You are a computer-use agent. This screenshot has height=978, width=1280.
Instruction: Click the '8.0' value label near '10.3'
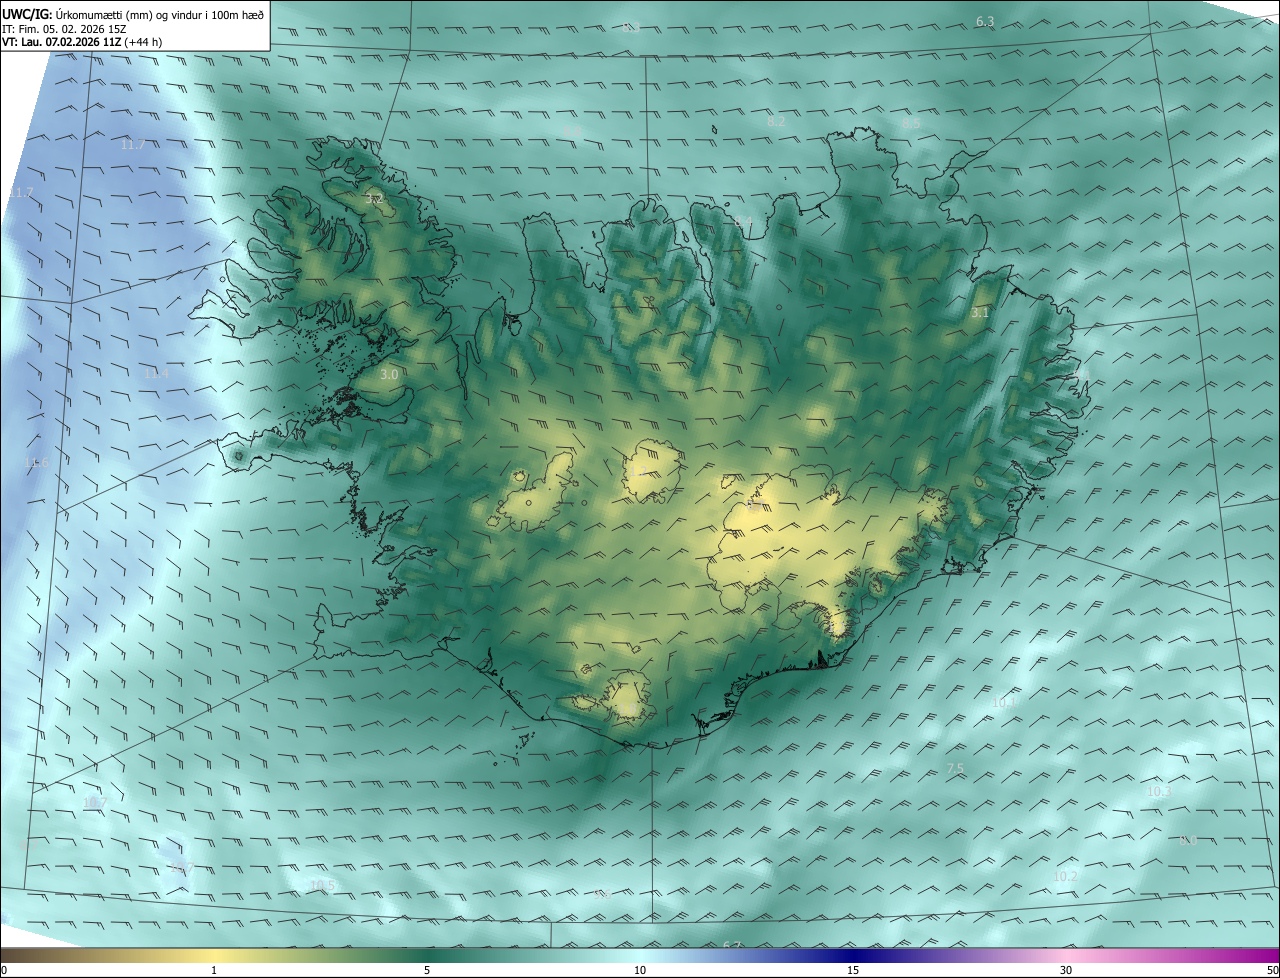click(x=1187, y=840)
